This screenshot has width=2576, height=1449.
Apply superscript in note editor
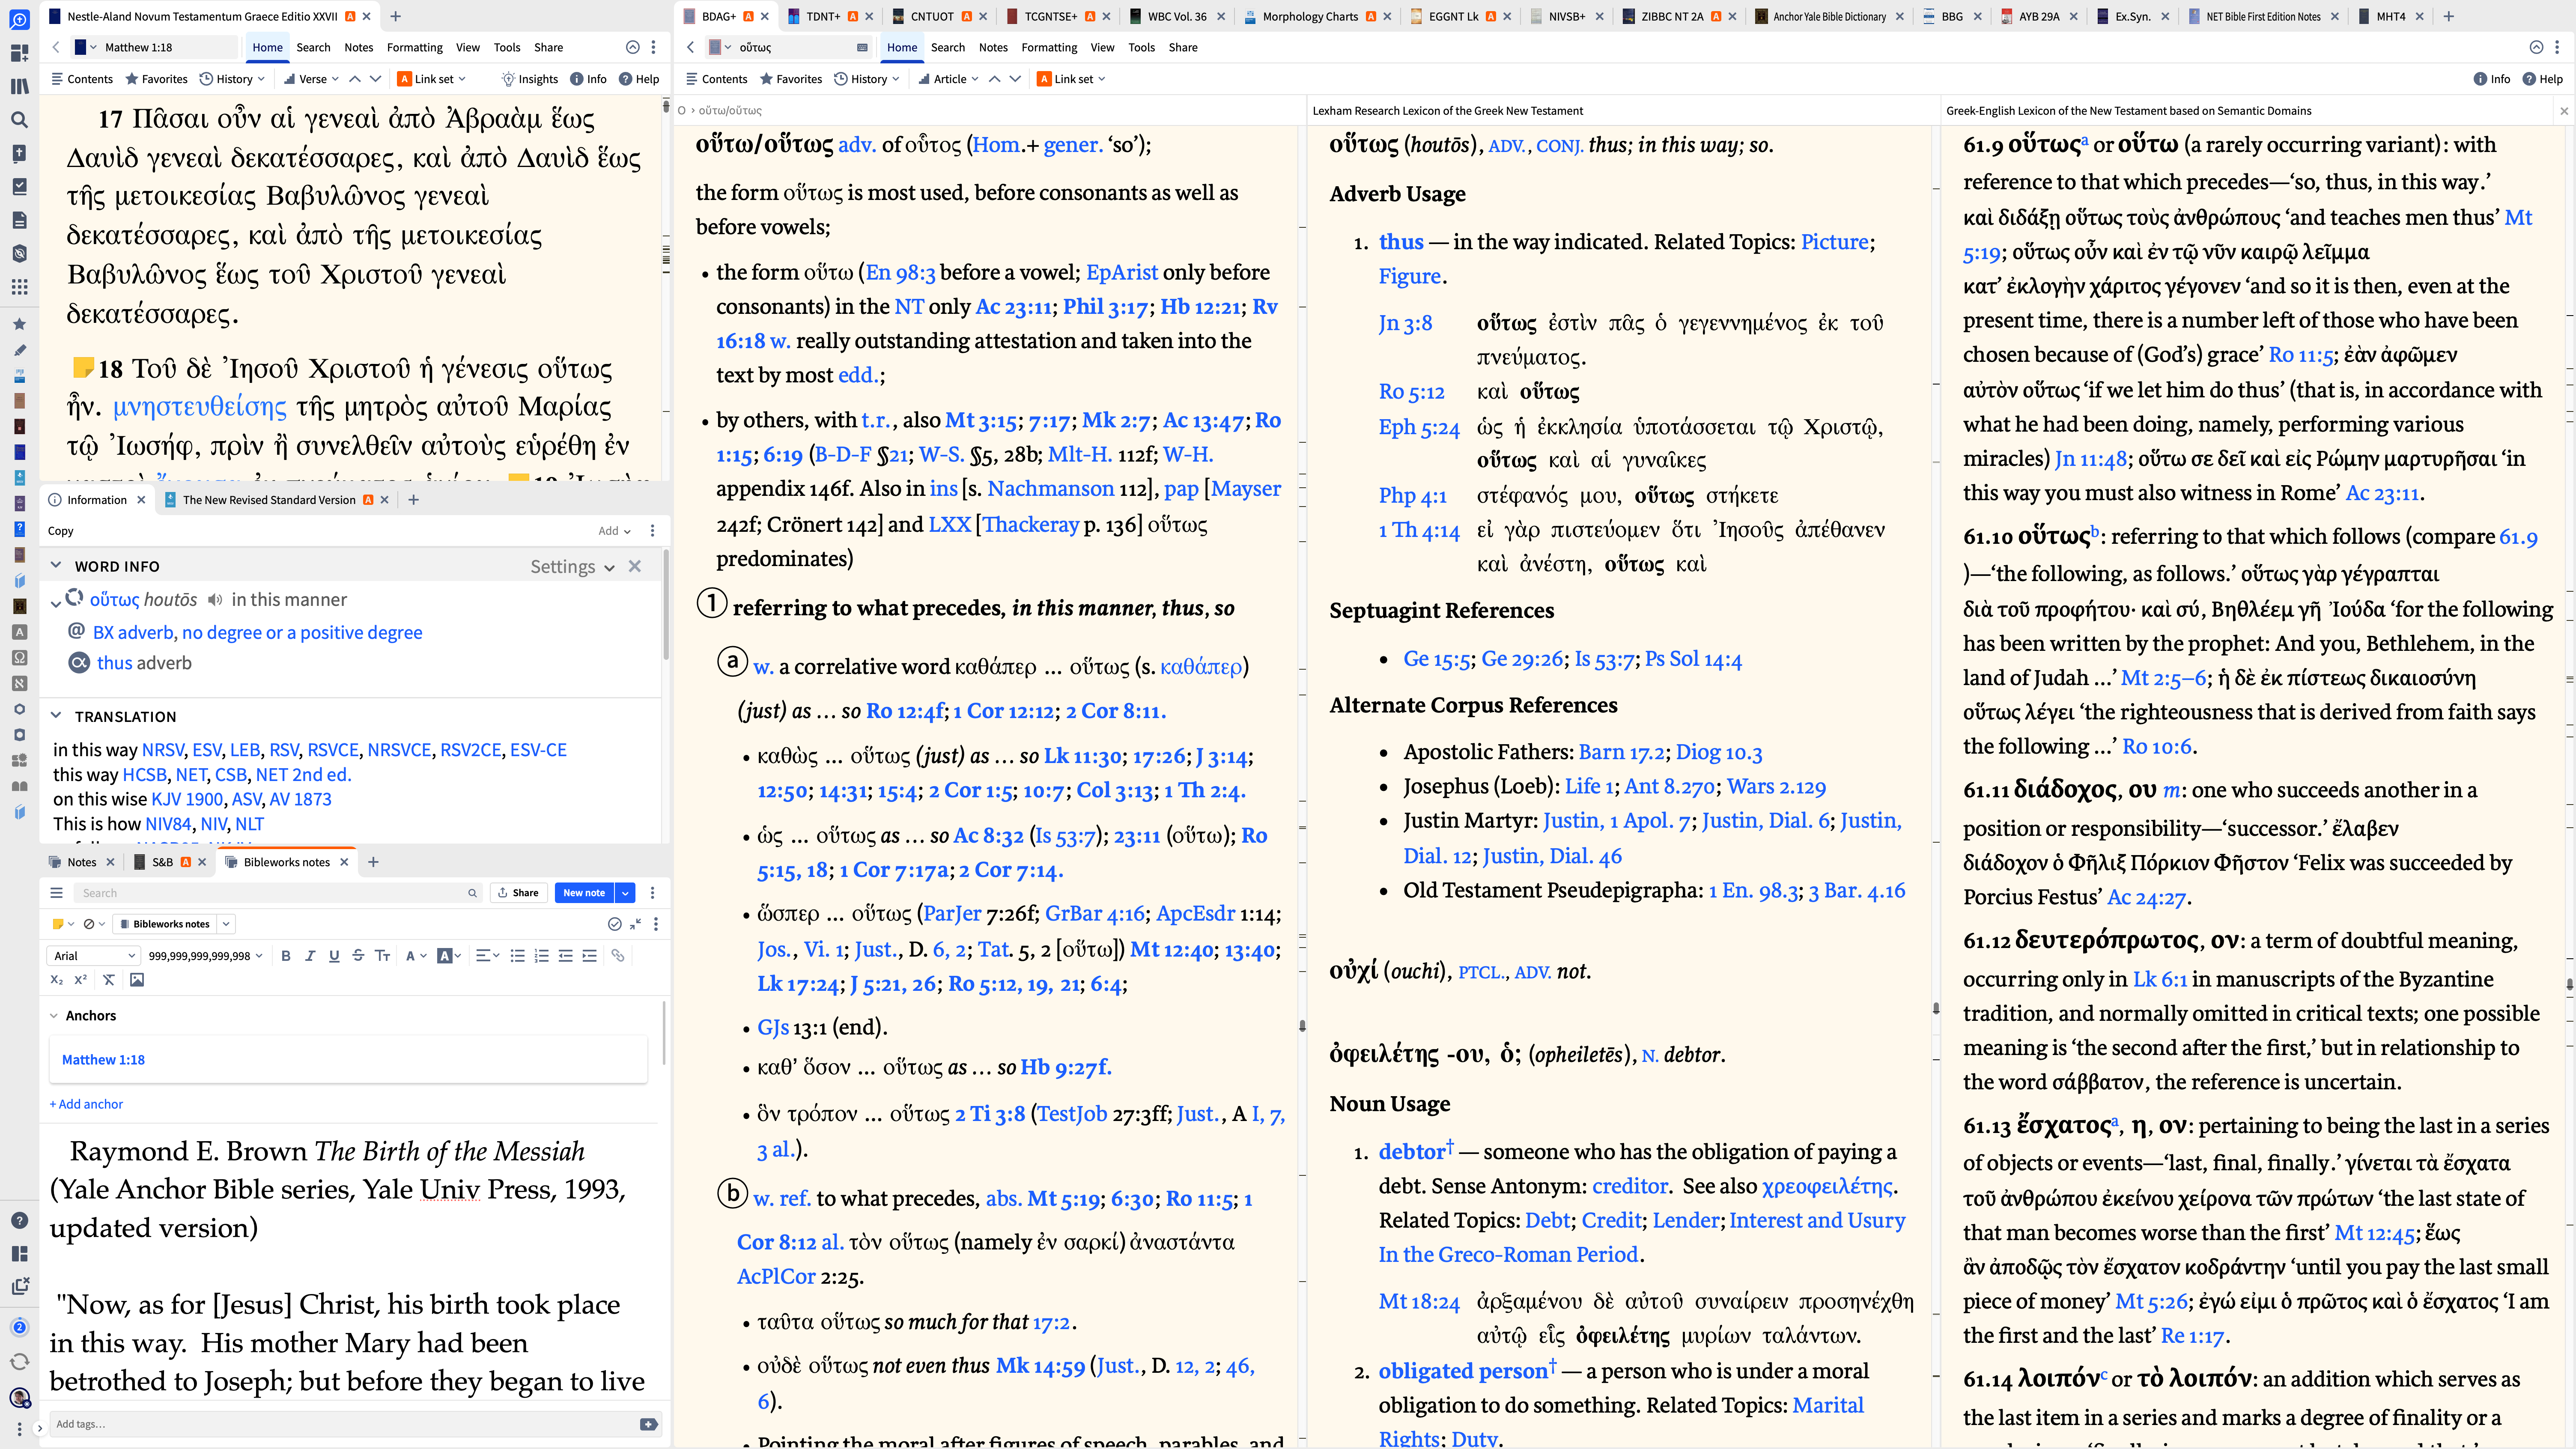click(x=80, y=980)
